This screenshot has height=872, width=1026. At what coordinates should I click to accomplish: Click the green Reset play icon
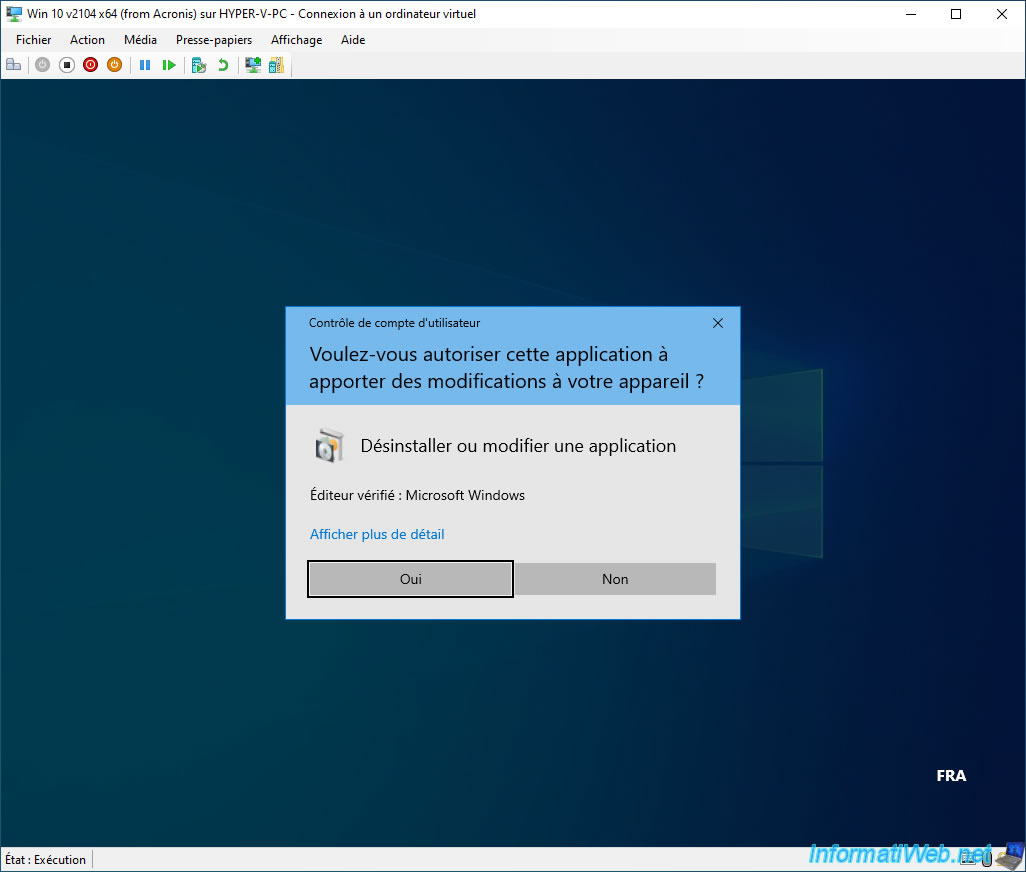click(169, 65)
